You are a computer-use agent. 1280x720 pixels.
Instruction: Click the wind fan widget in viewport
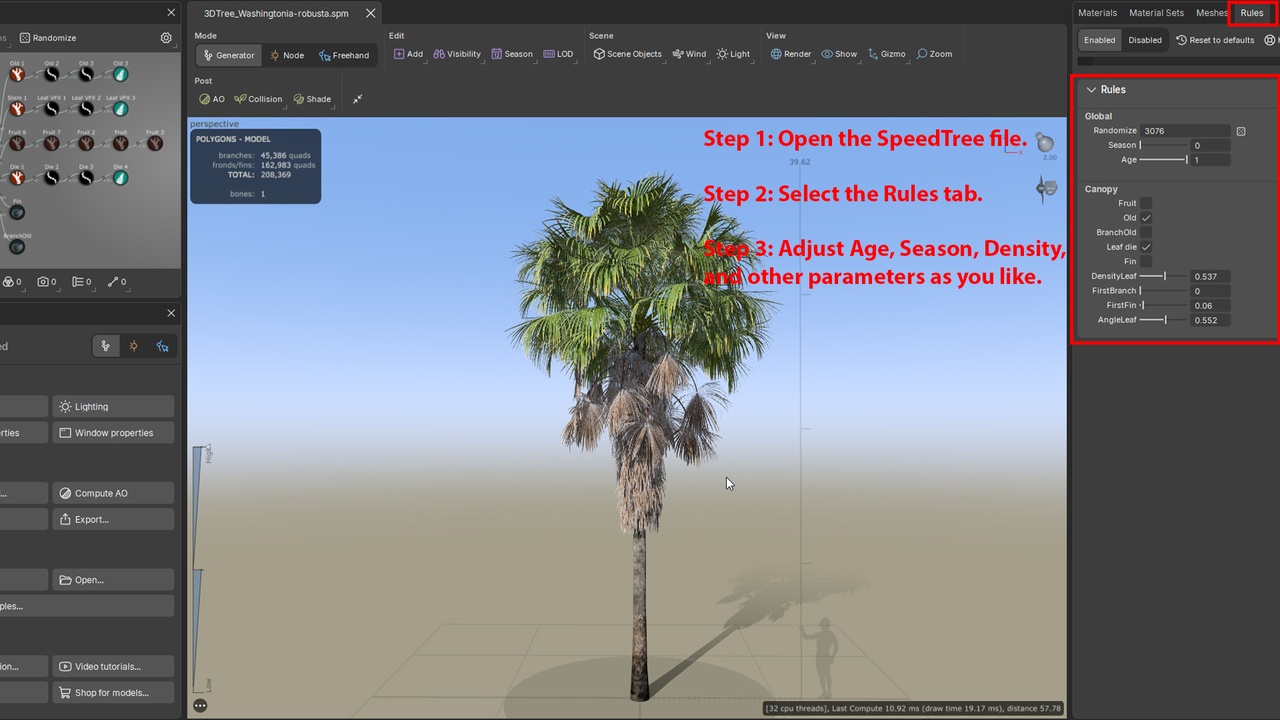tap(1046, 188)
